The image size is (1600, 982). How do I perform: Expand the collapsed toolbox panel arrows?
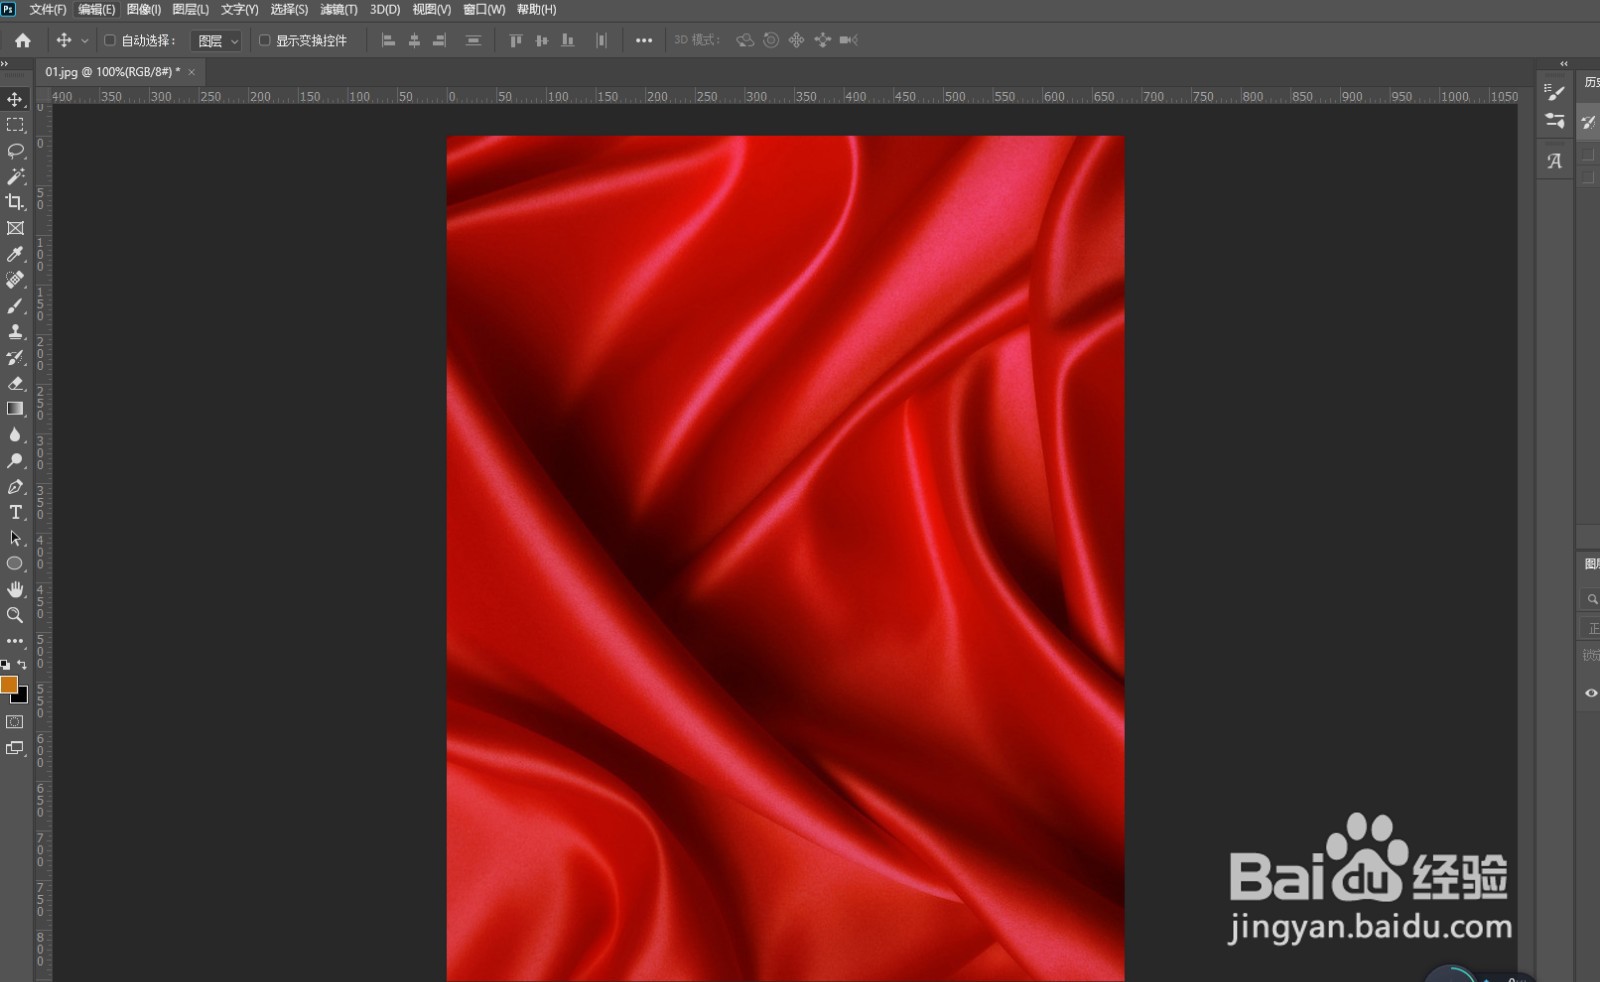(x=4, y=63)
